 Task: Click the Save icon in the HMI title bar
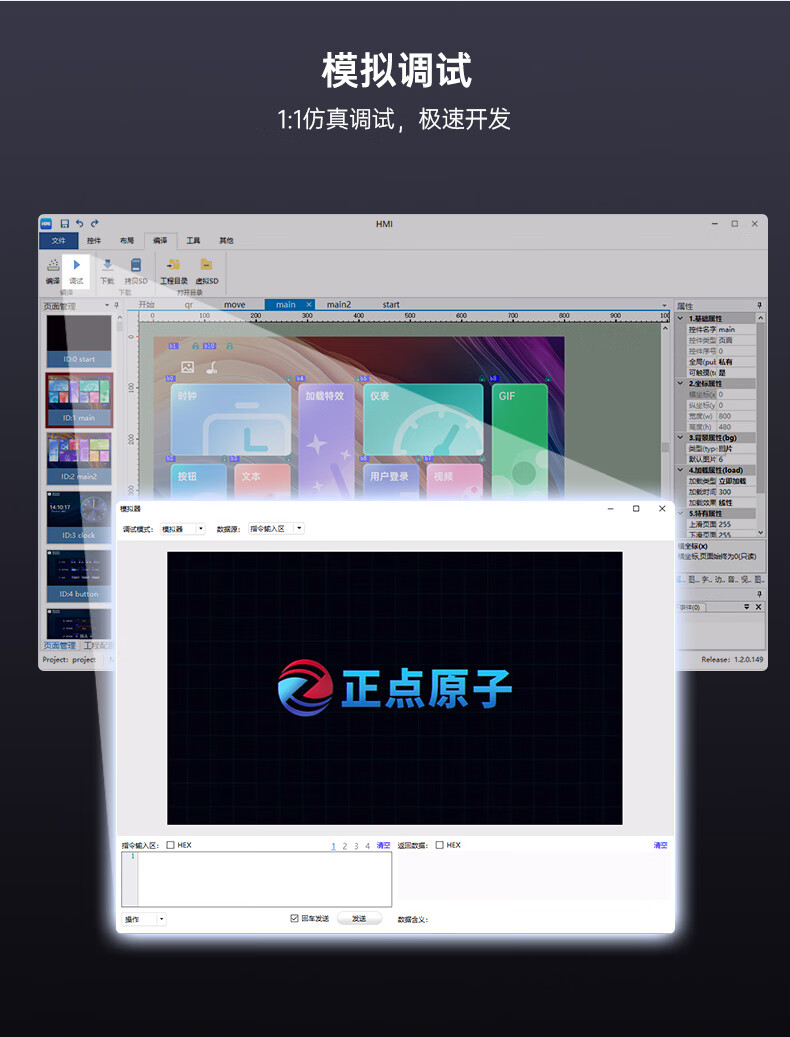(65, 224)
